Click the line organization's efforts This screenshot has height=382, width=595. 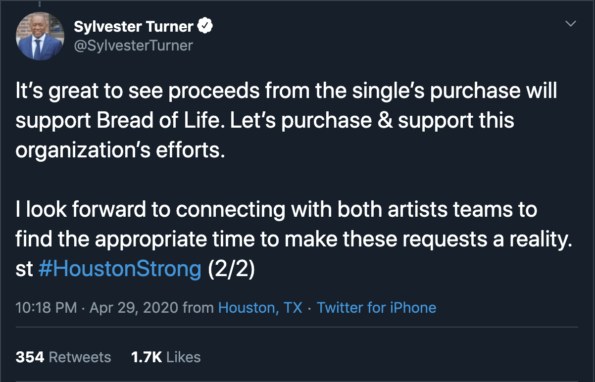120,150
